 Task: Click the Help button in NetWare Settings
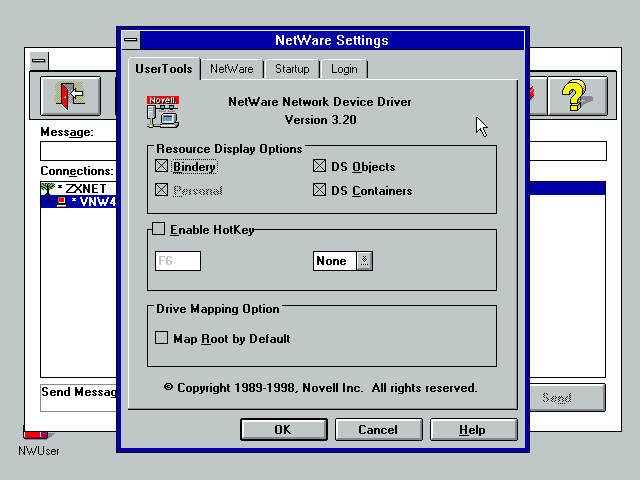(x=473, y=429)
